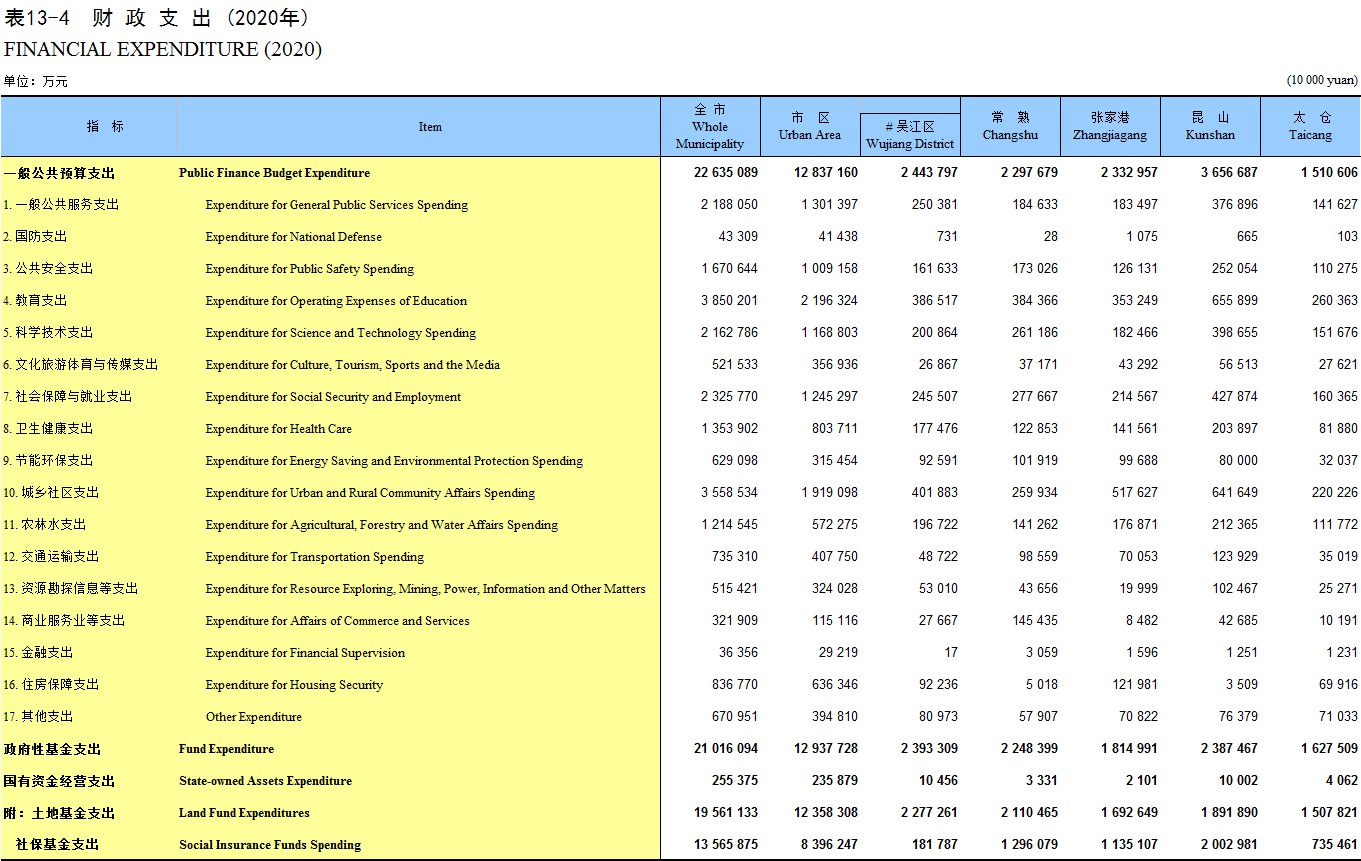Select the Other Expenditure row label
The height and width of the screenshot is (861, 1361).
[253, 717]
